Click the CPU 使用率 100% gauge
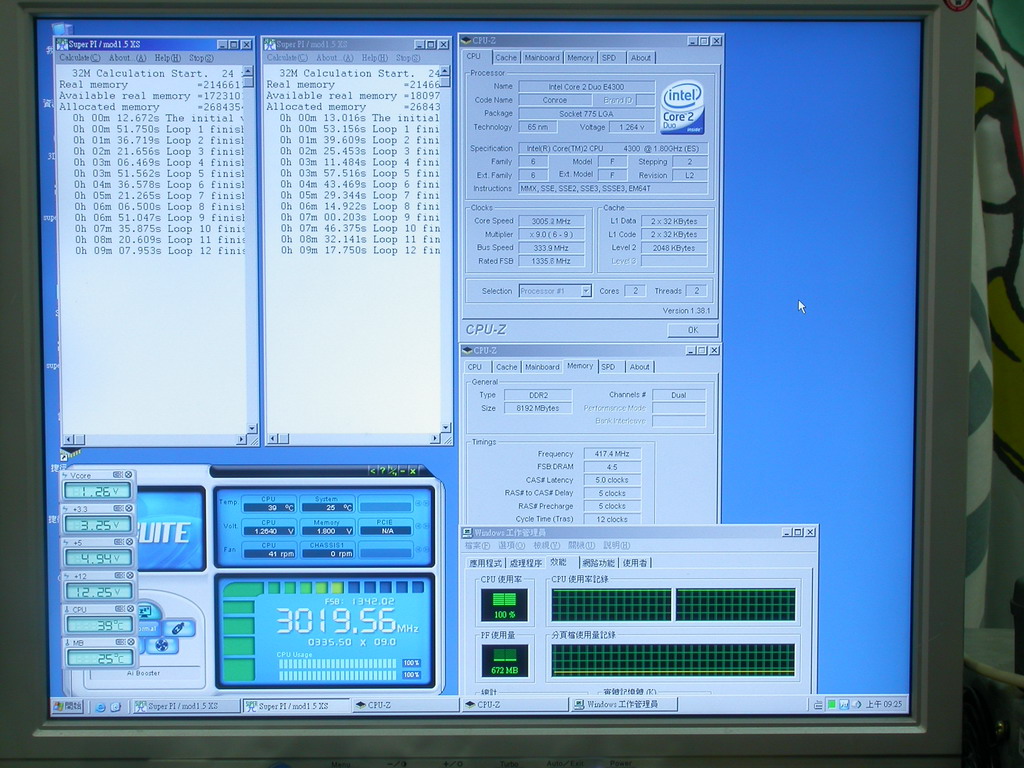 (x=504, y=605)
